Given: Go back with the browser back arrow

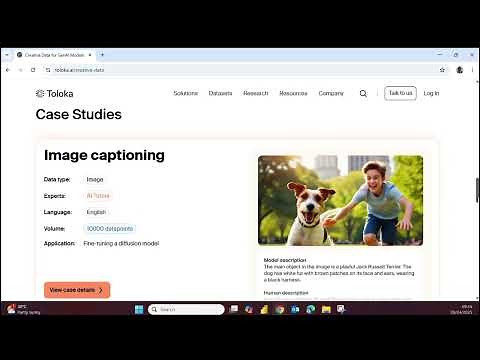Looking at the screenshot, I should 8,70.
